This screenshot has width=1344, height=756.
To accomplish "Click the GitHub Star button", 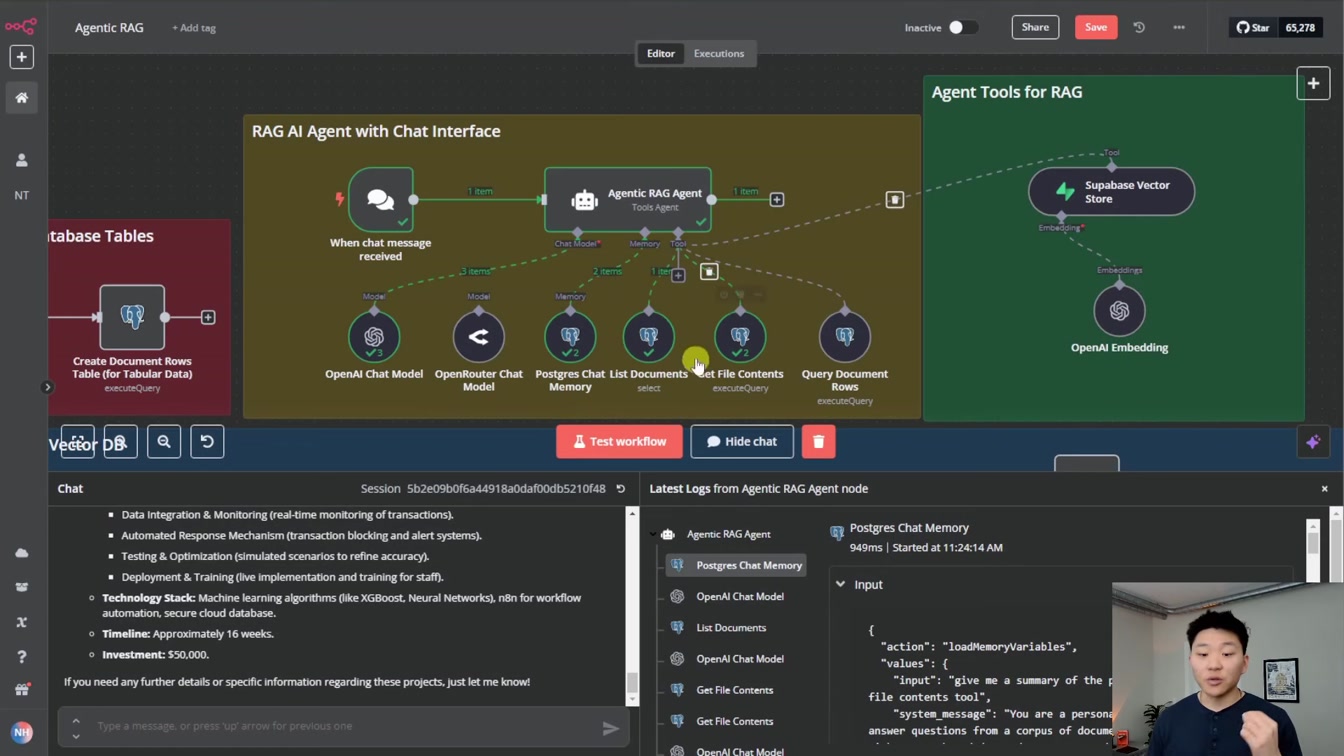I will (x=1253, y=27).
